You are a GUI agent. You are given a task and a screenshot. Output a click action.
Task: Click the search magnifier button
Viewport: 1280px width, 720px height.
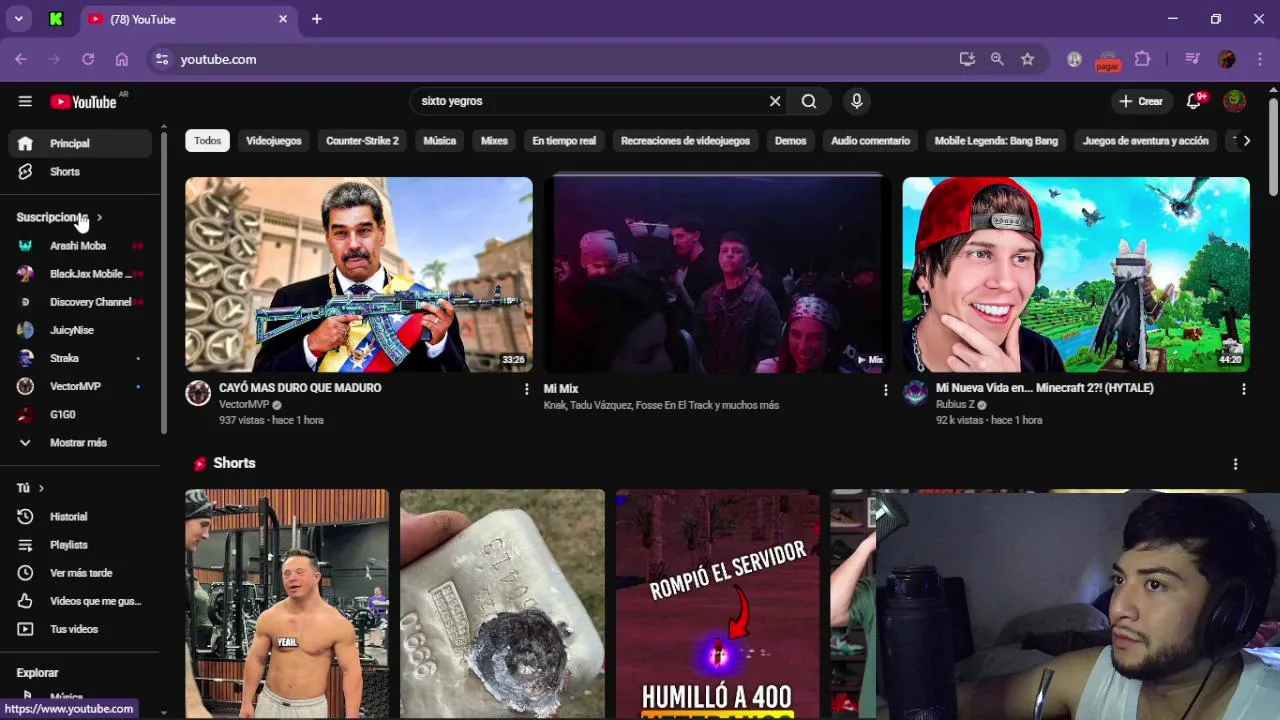click(x=809, y=101)
